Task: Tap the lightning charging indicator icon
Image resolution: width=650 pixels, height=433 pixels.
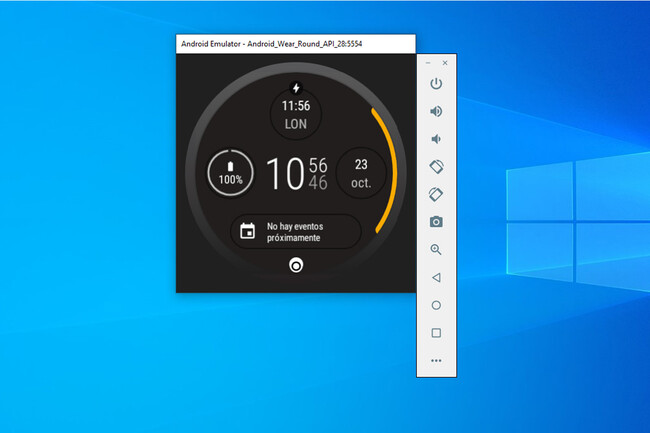Action: (296, 88)
